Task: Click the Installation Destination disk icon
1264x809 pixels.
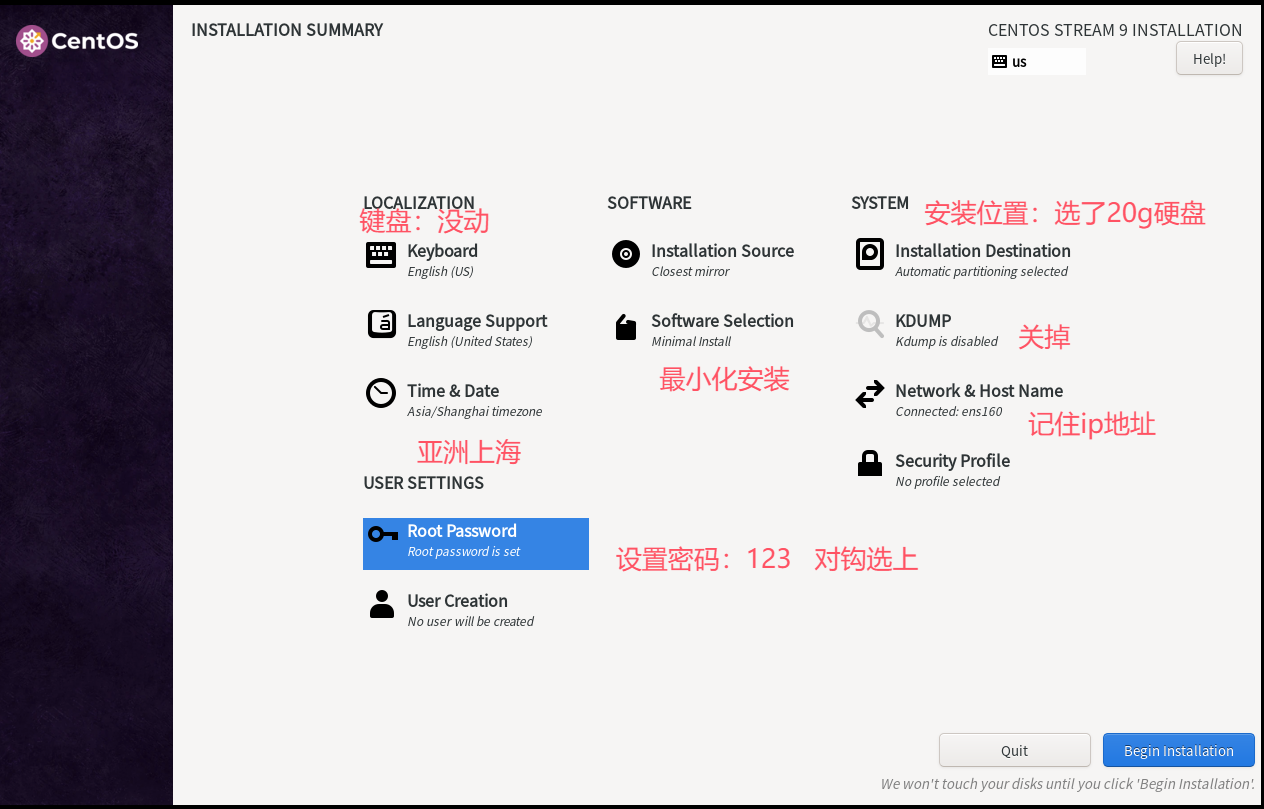Action: (870, 254)
